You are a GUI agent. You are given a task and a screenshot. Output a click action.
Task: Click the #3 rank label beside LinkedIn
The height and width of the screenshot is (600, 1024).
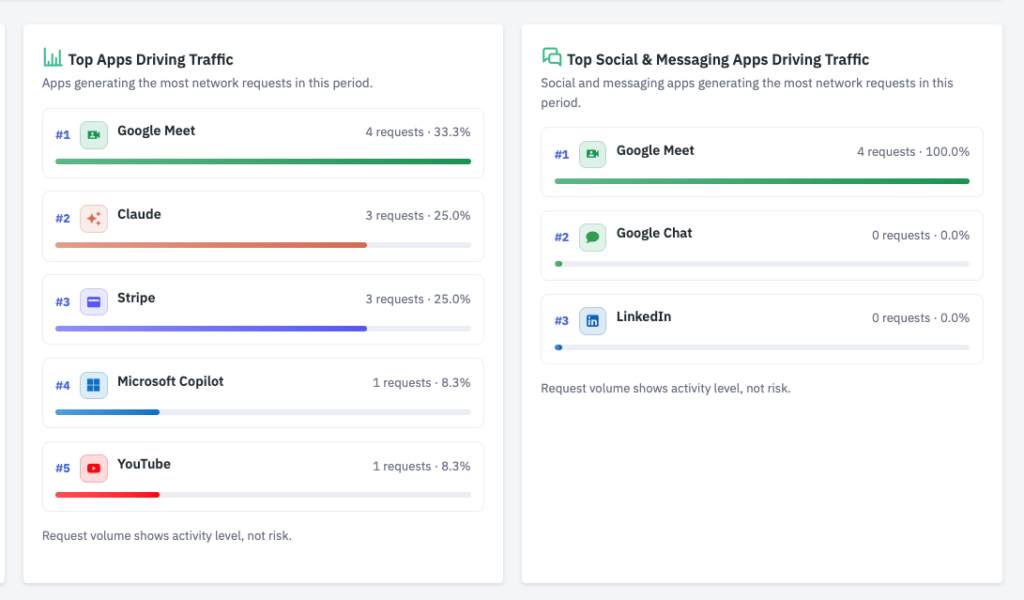pos(562,321)
